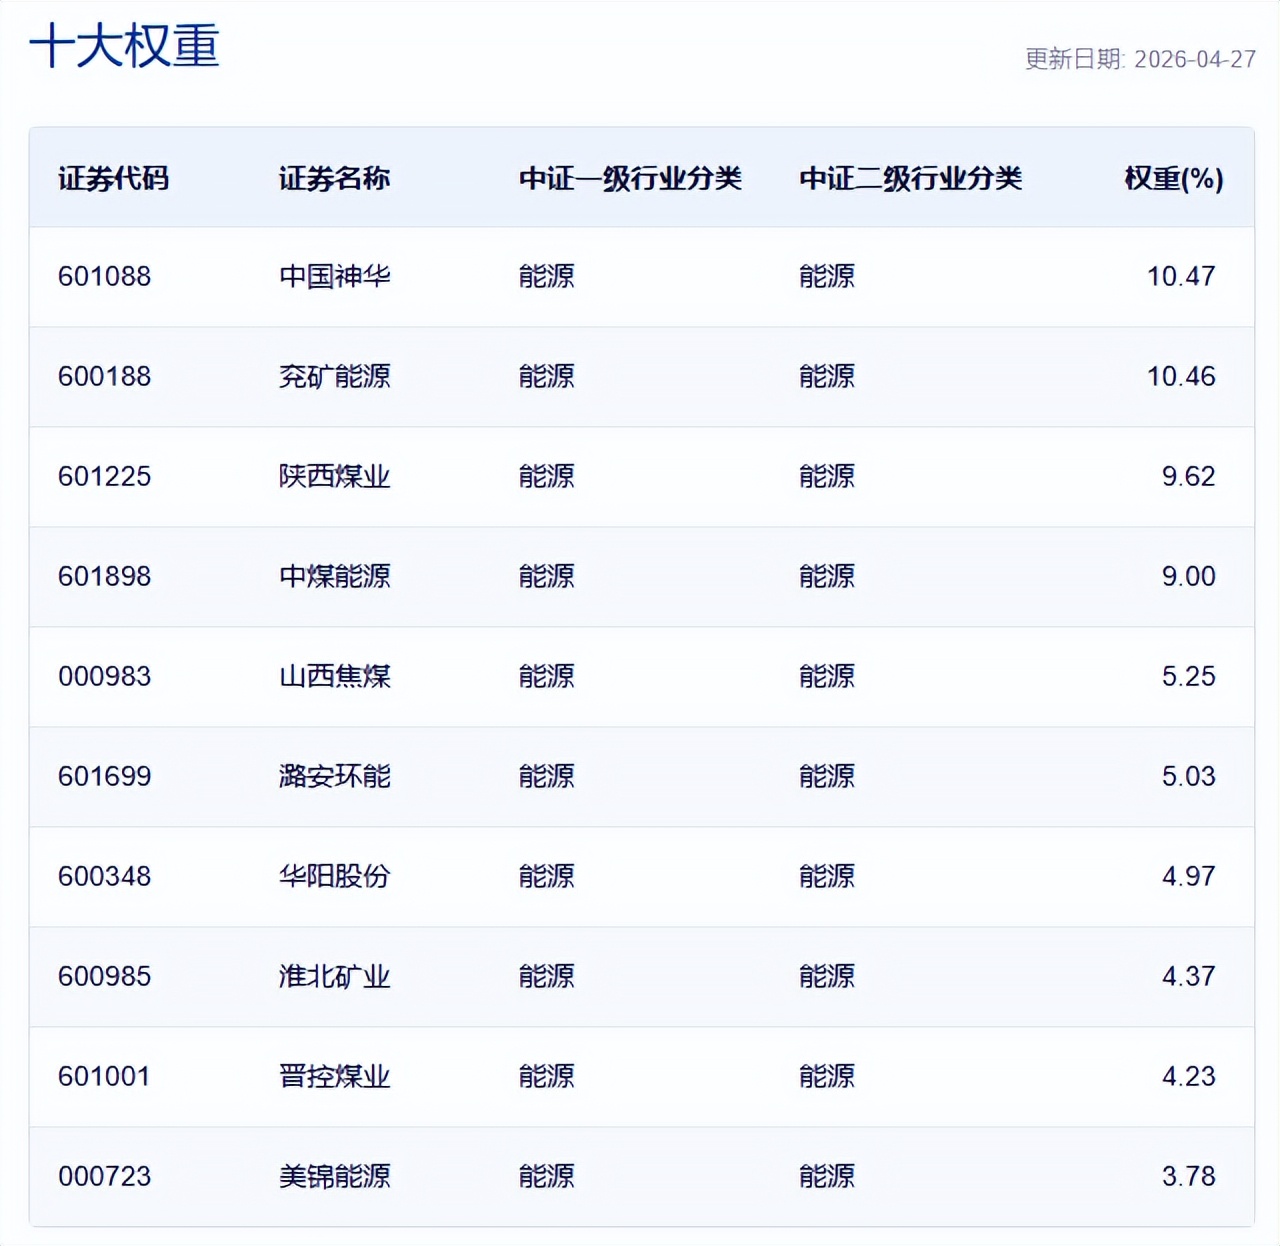Click the 权重(%) column header

pos(1173,179)
